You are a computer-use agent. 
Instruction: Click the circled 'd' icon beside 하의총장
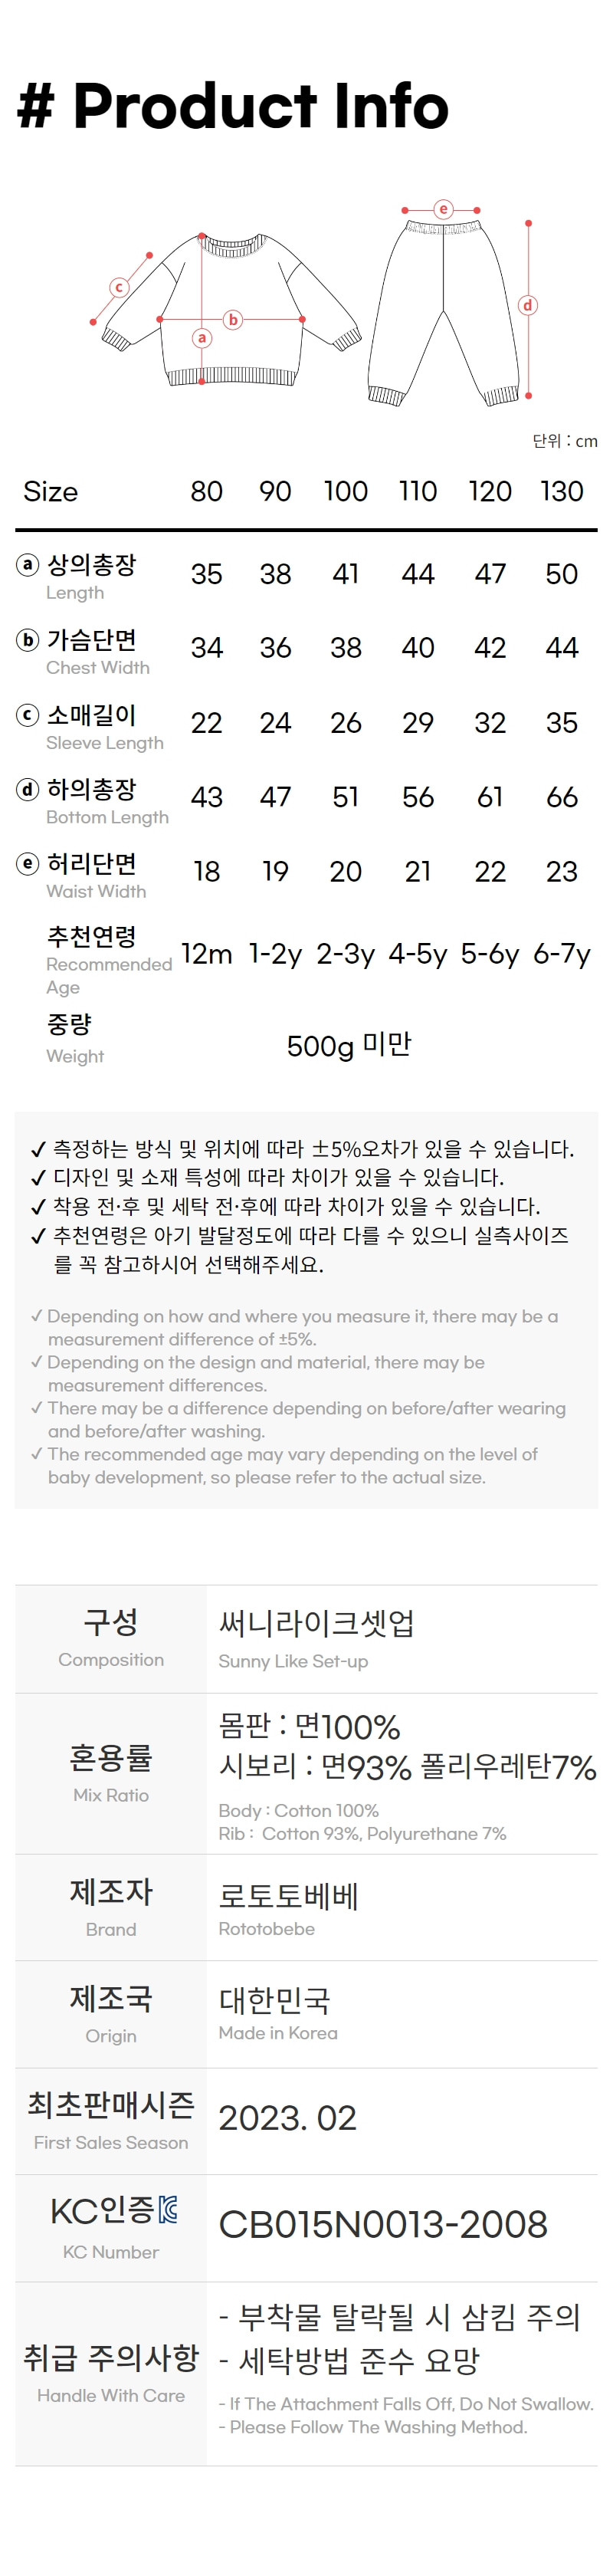tap(28, 790)
